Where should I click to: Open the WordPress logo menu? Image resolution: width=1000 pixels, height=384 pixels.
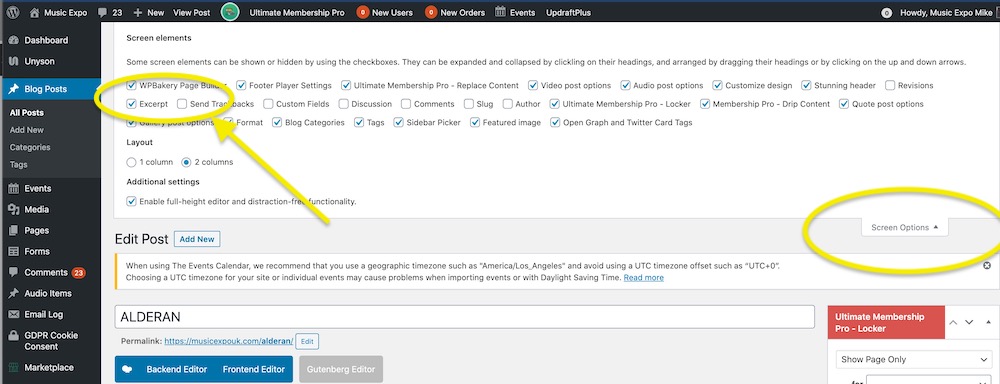pos(13,12)
